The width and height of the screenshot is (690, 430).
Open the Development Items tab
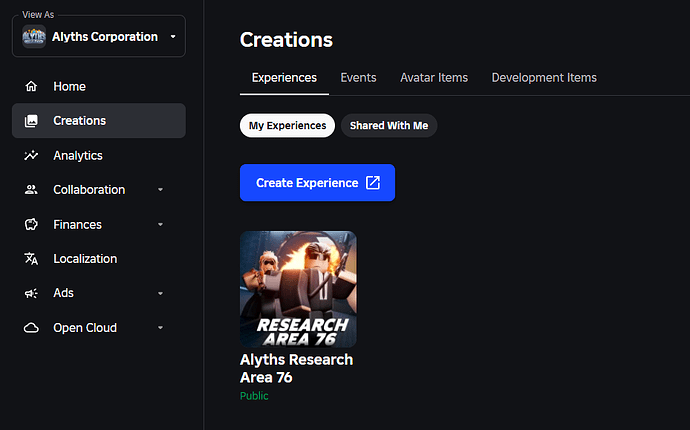coord(544,78)
